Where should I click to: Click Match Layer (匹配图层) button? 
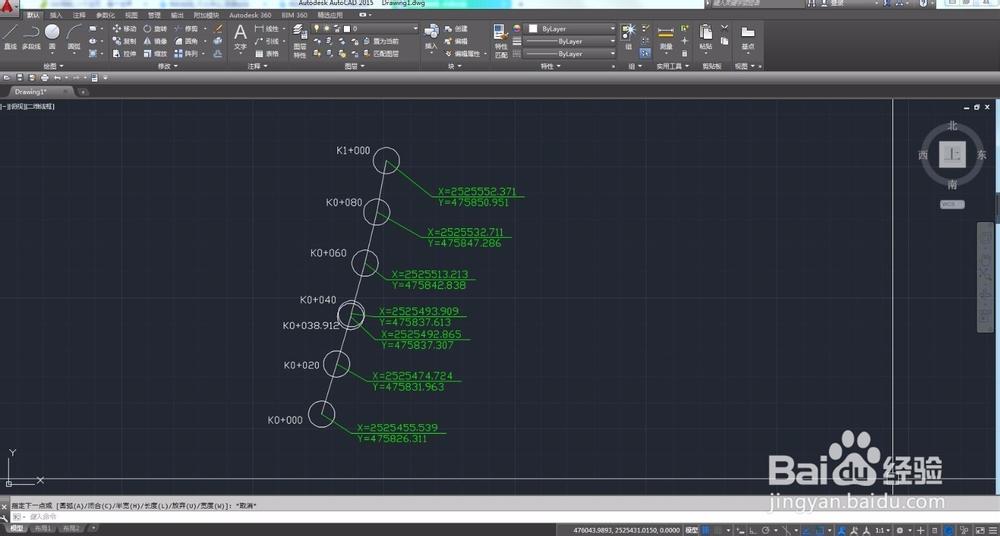(x=381, y=54)
